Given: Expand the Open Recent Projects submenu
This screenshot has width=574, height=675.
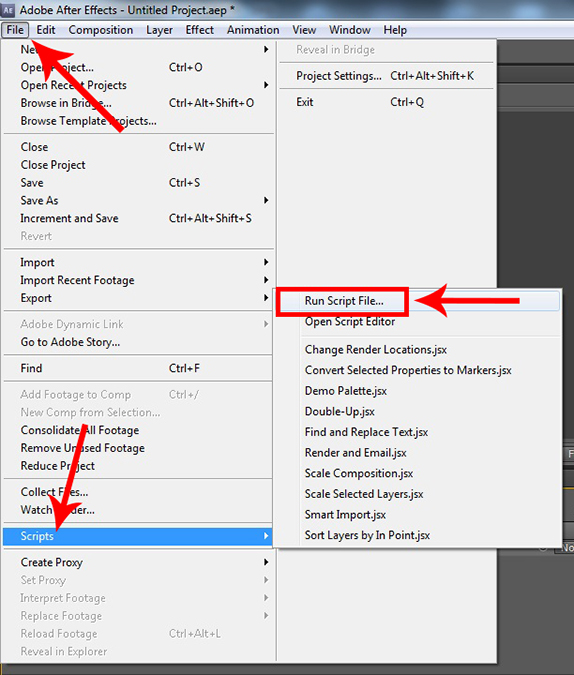Looking at the screenshot, I should tap(138, 85).
